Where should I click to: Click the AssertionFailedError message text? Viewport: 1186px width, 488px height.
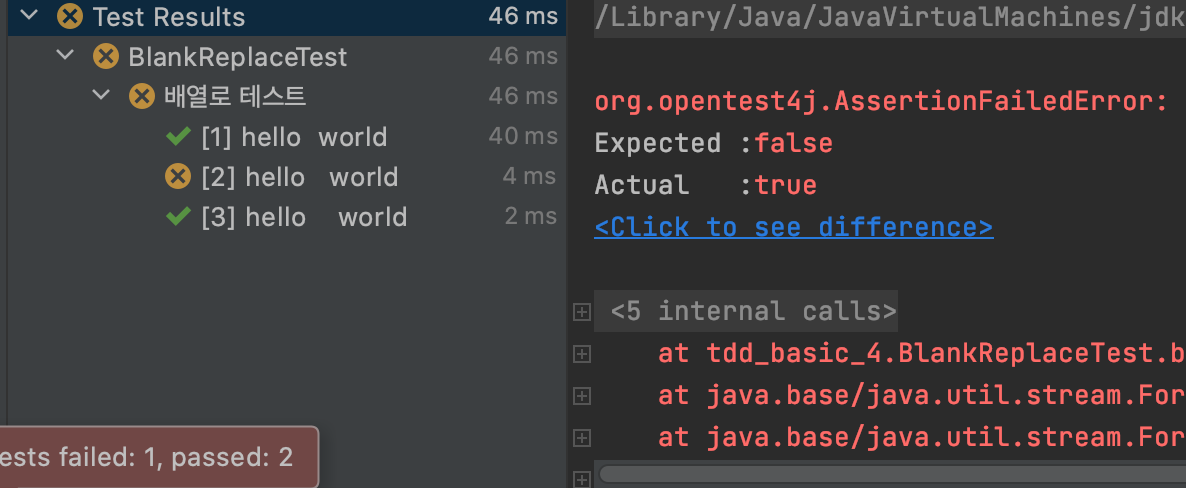tap(882, 101)
